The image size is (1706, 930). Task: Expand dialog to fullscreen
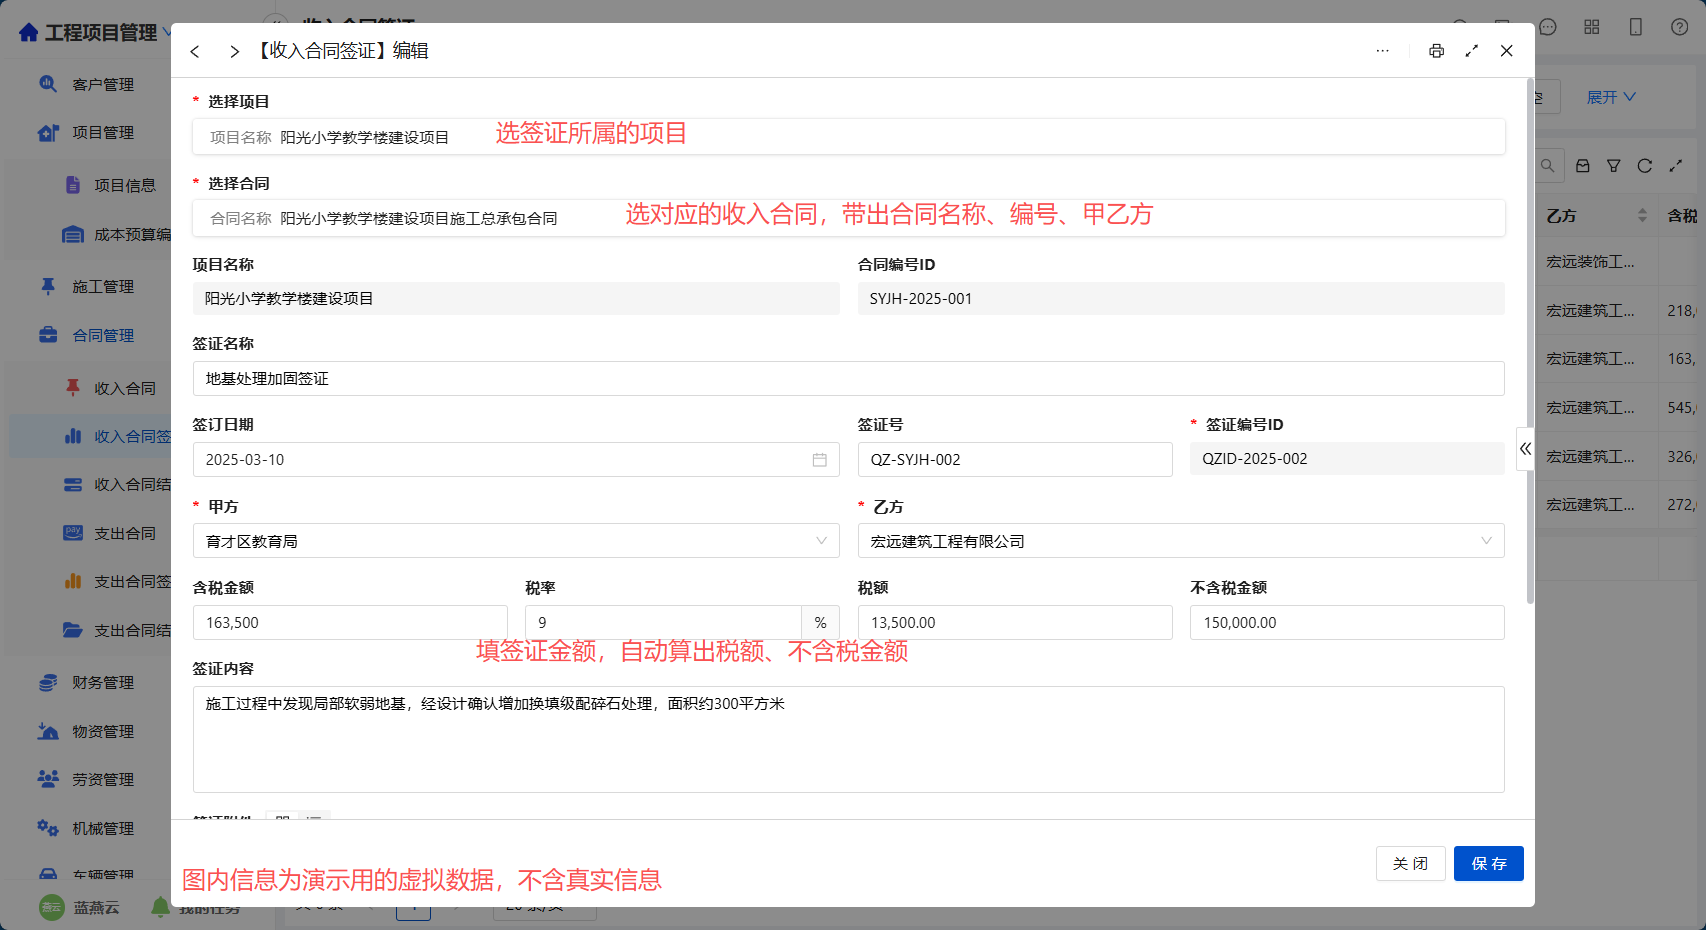(x=1471, y=51)
